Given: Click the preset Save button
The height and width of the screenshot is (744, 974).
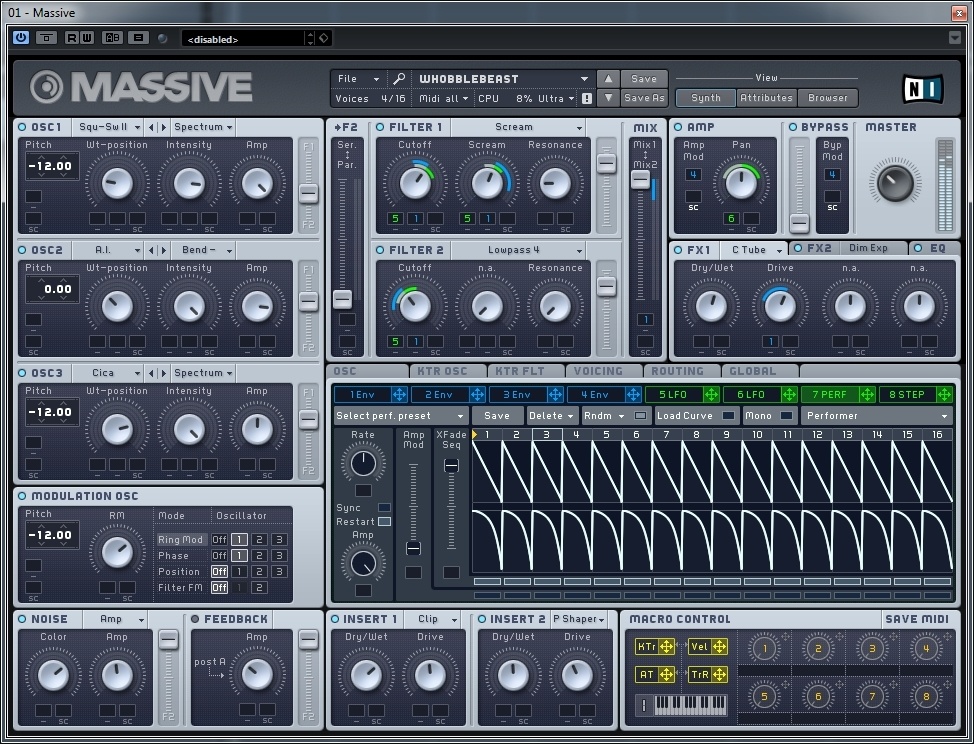Looking at the screenshot, I should pyautogui.click(x=644, y=79).
